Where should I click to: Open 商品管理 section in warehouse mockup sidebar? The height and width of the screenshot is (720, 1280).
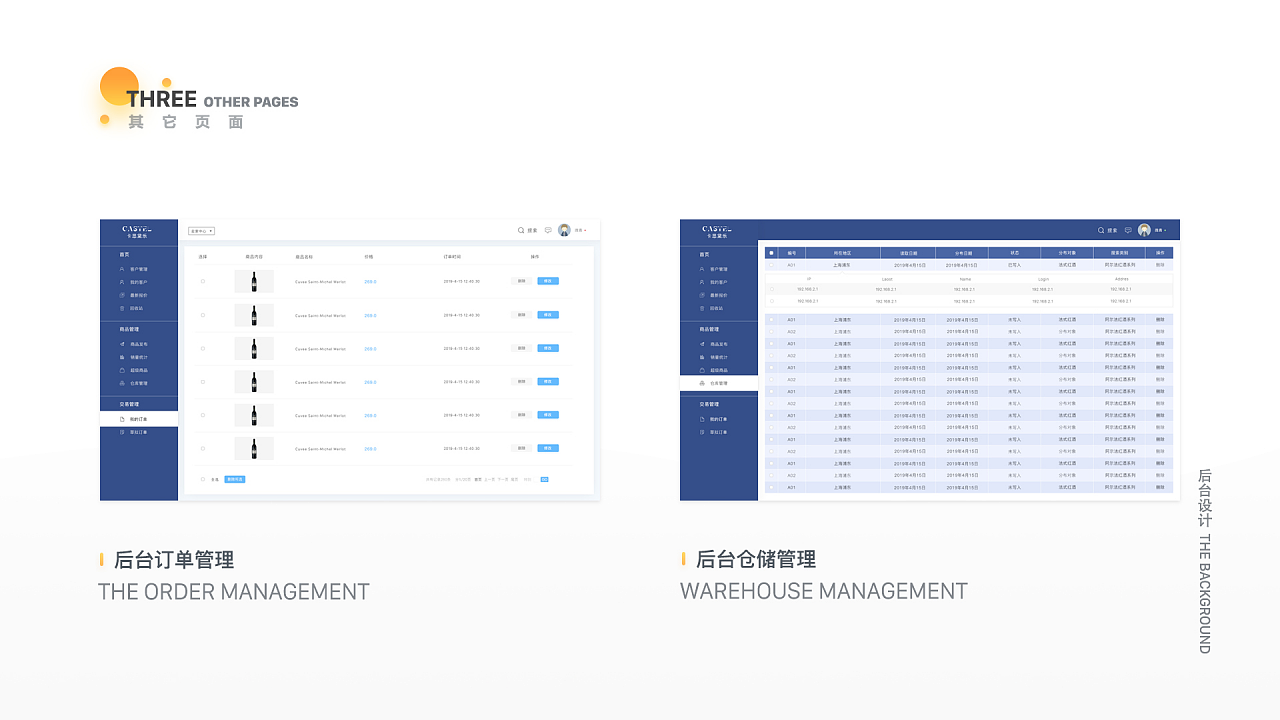709,329
